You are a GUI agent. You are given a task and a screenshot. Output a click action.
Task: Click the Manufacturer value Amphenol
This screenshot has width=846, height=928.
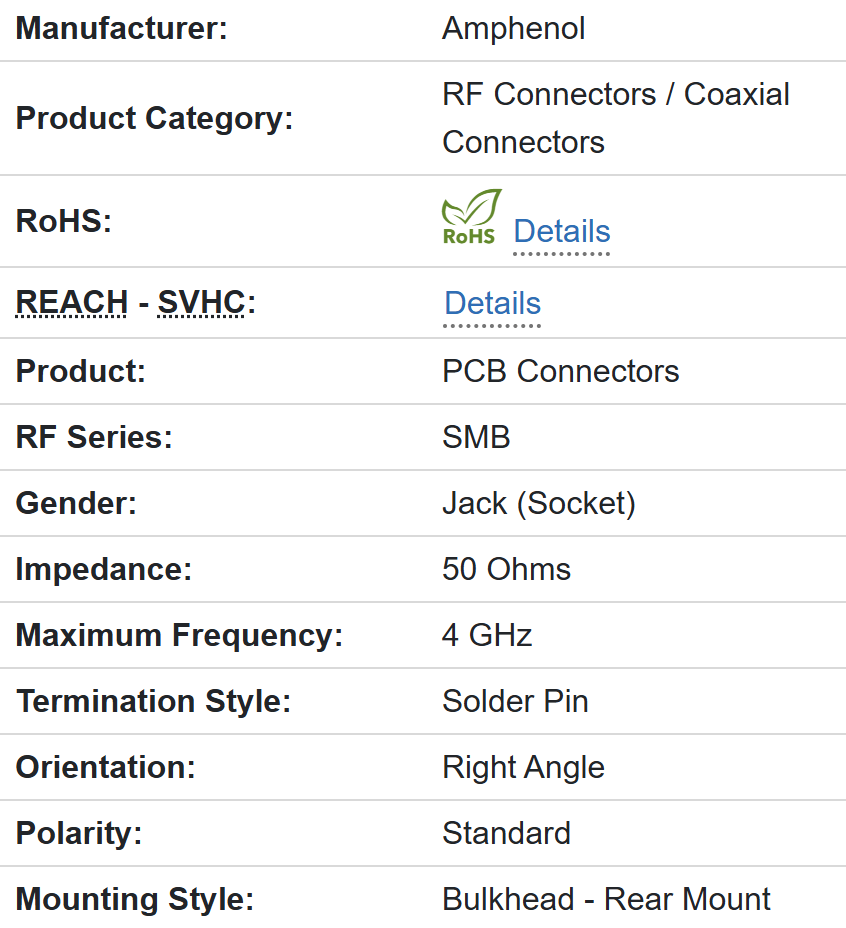pyautogui.click(x=513, y=28)
